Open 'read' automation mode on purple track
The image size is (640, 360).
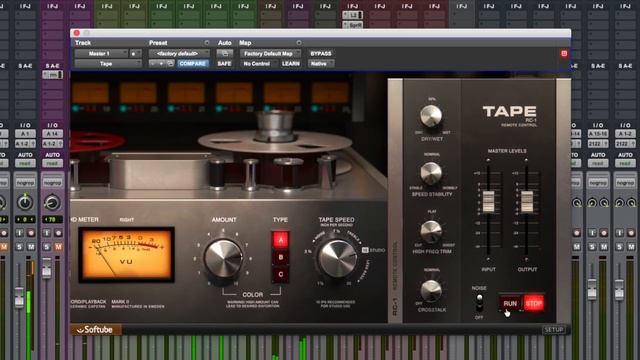pos(52,163)
